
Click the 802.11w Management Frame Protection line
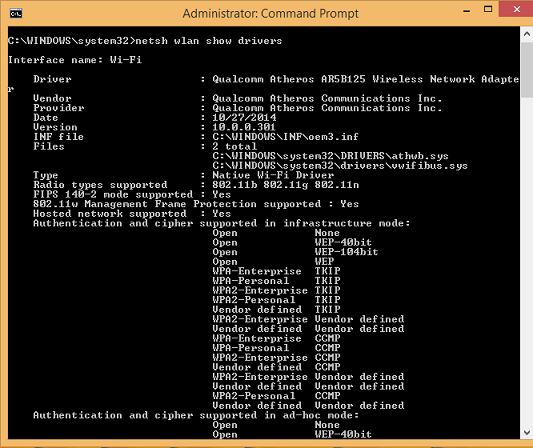pyautogui.click(x=196, y=204)
